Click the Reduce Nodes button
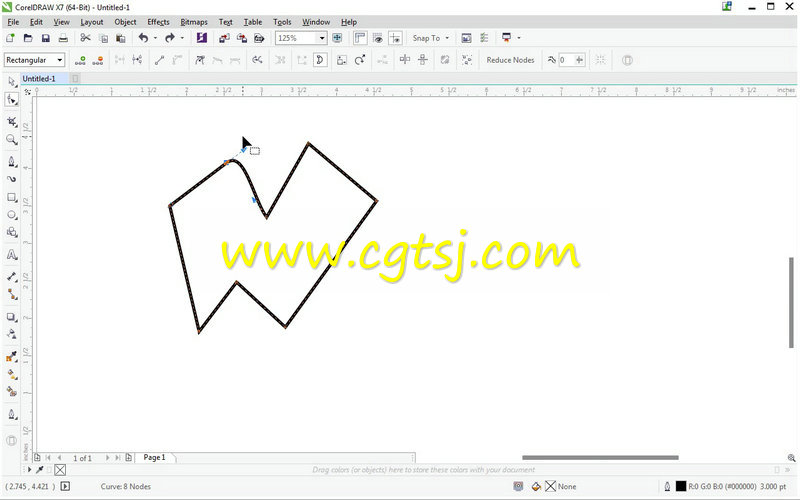Viewport: 800px width, 500px height. pos(510,60)
